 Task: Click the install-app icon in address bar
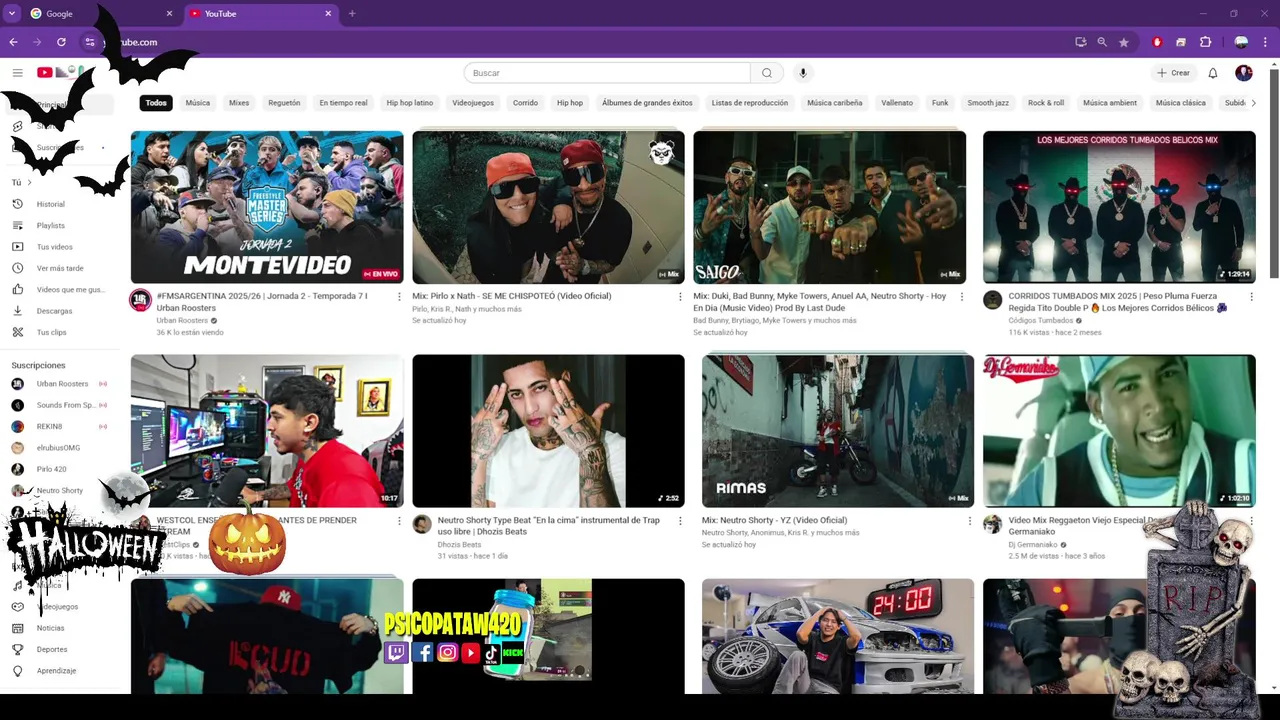pyautogui.click(x=1081, y=42)
